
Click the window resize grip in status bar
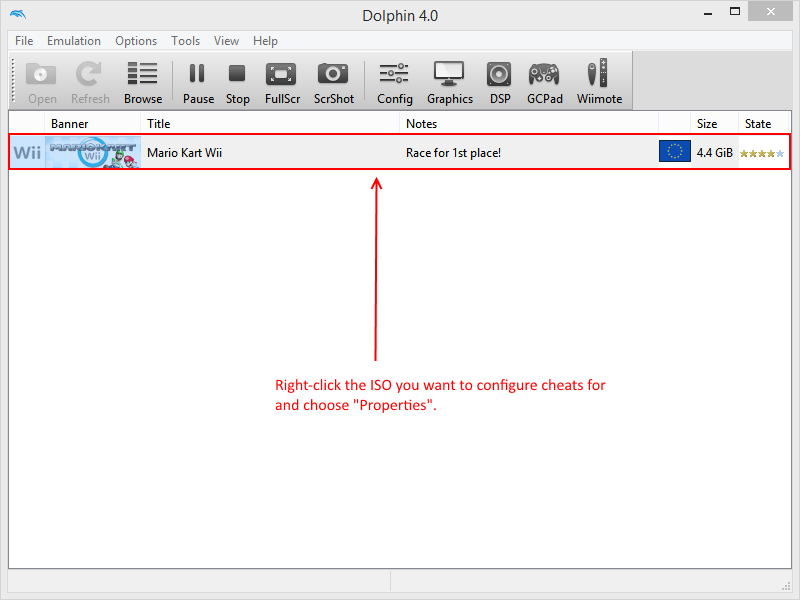point(786,586)
